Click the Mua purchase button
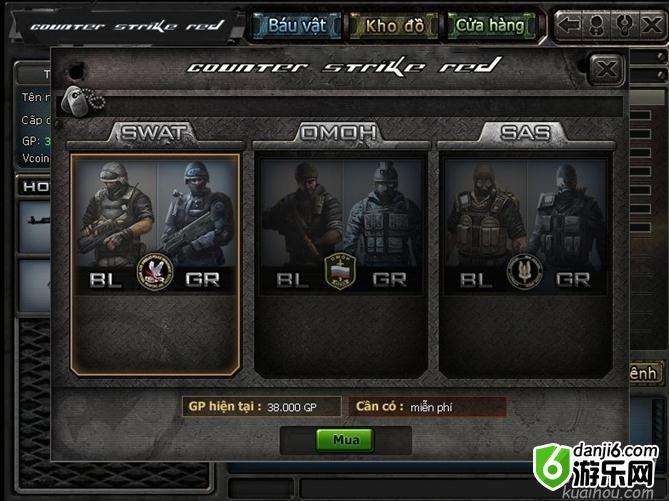 [x=345, y=440]
